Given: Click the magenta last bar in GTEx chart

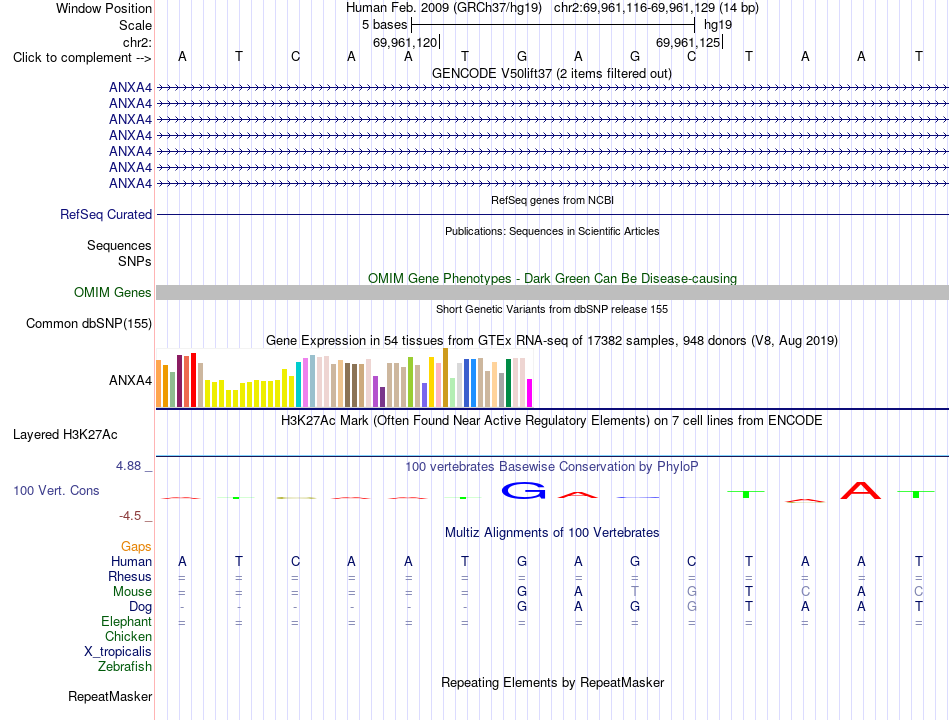Looking at the screenshot, I should coord(530,393).
